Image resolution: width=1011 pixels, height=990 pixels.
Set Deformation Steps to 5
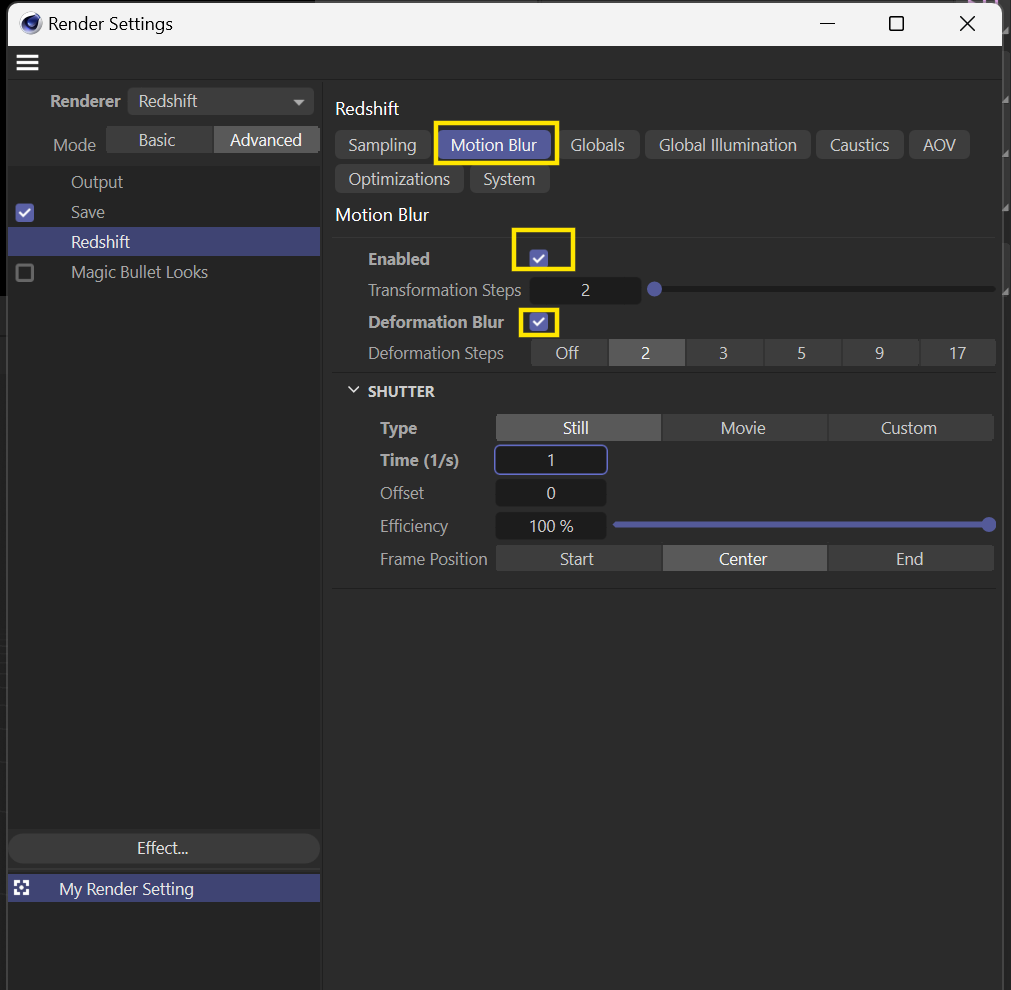click(801, 353)
